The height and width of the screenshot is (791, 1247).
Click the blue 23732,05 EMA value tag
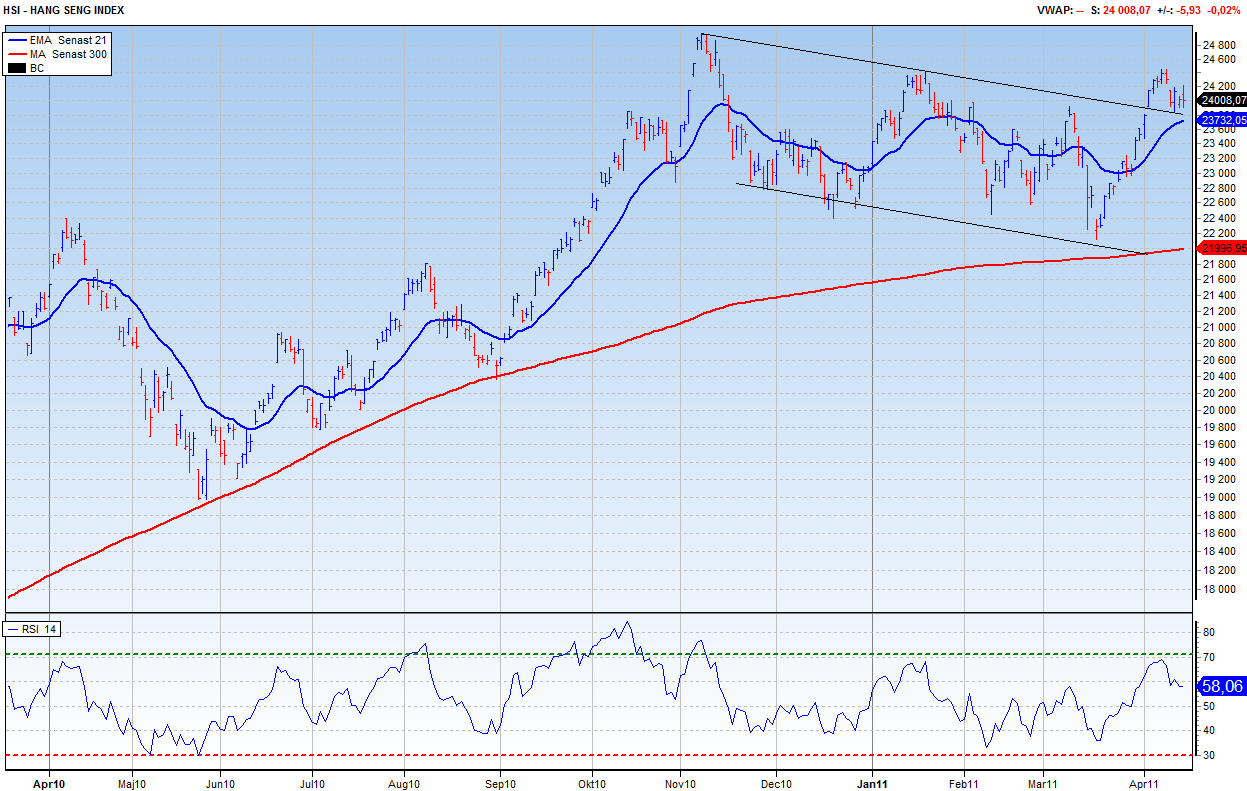tap(1222, 120)
